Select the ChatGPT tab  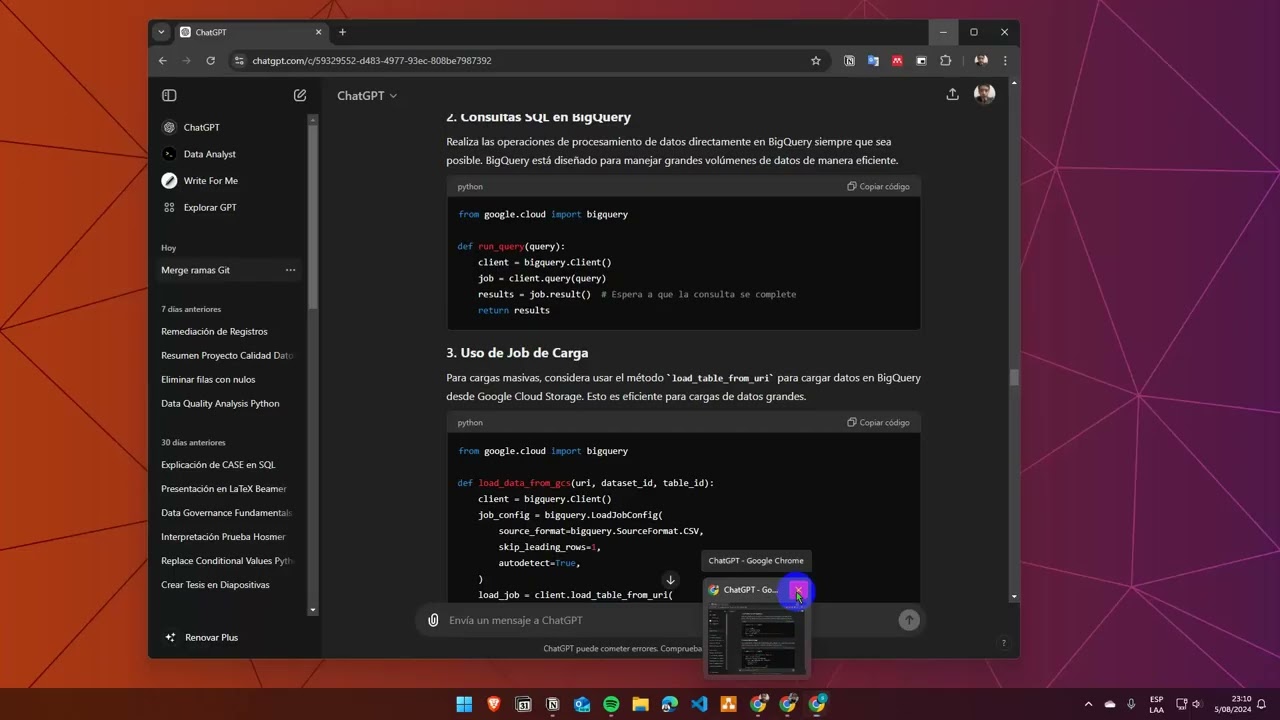[250, 32]
